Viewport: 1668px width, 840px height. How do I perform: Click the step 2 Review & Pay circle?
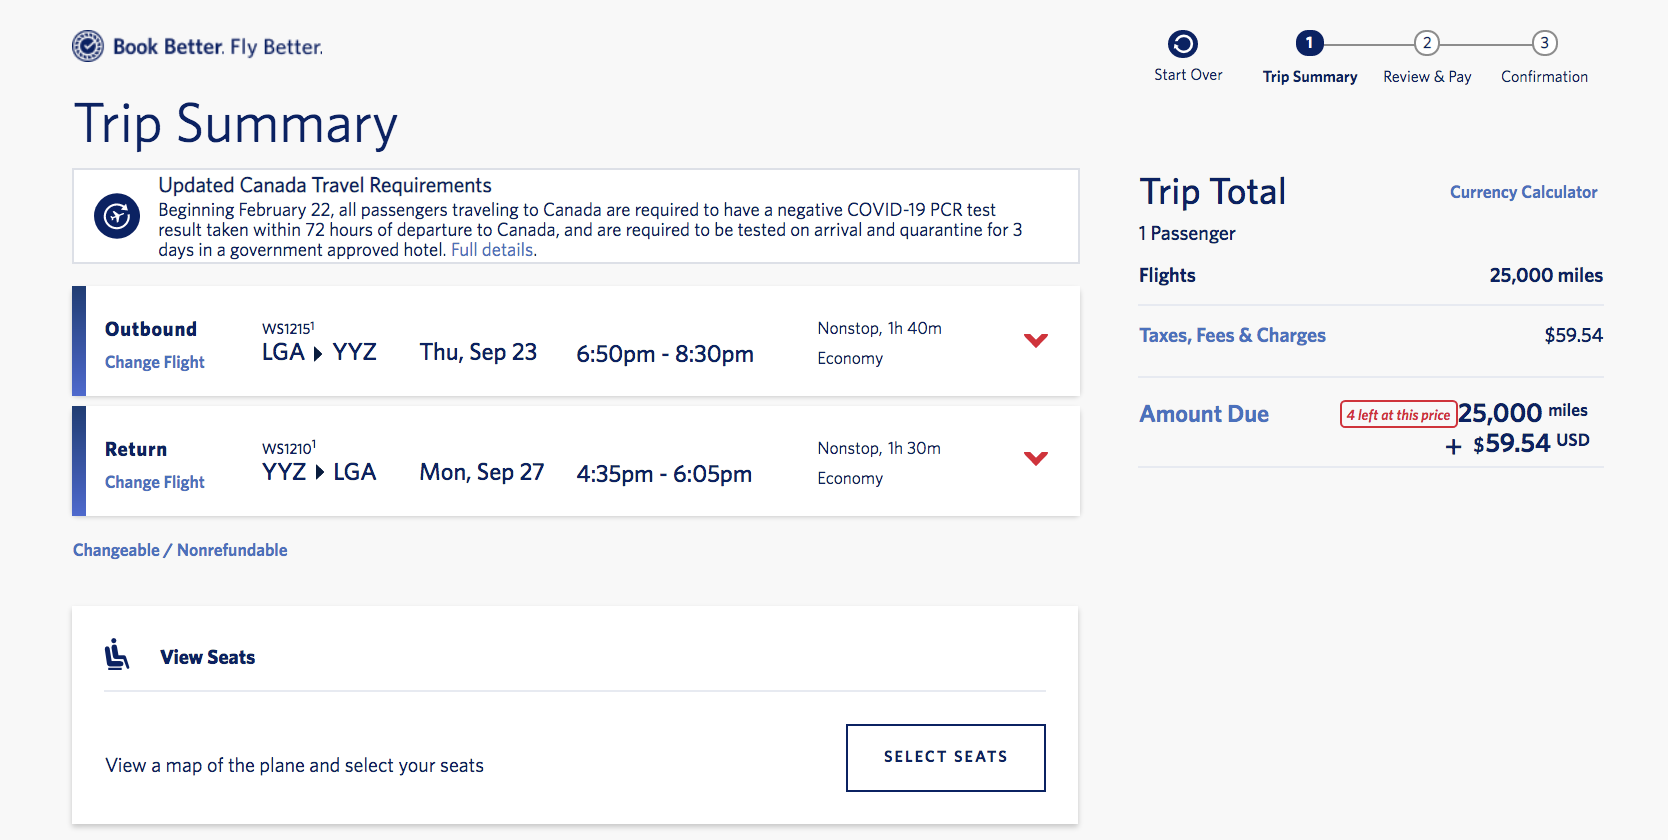coord(1427,43)
